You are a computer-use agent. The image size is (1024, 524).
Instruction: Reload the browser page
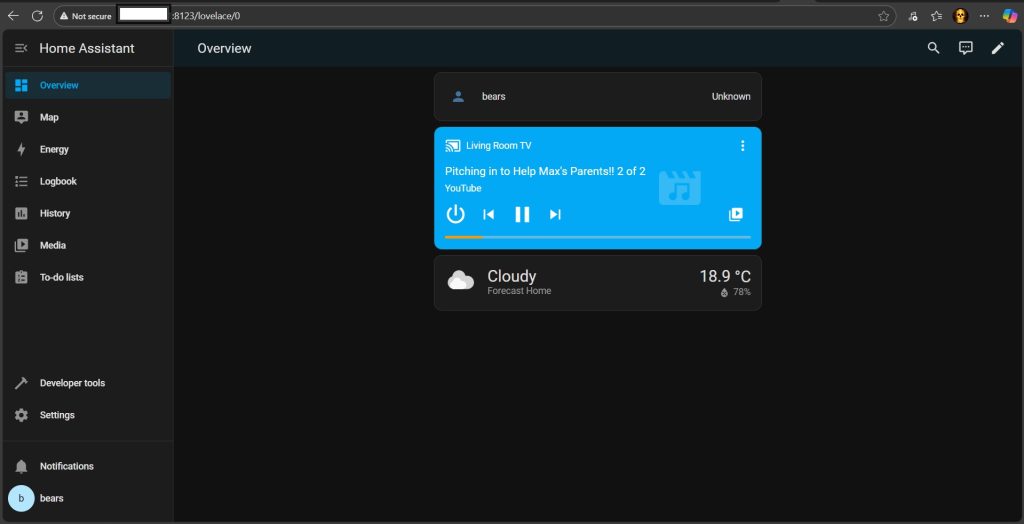click(37, 16)
